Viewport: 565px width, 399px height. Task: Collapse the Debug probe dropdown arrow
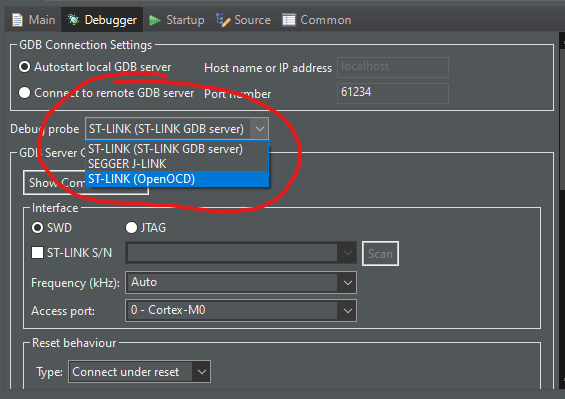(x=259, y=129)
